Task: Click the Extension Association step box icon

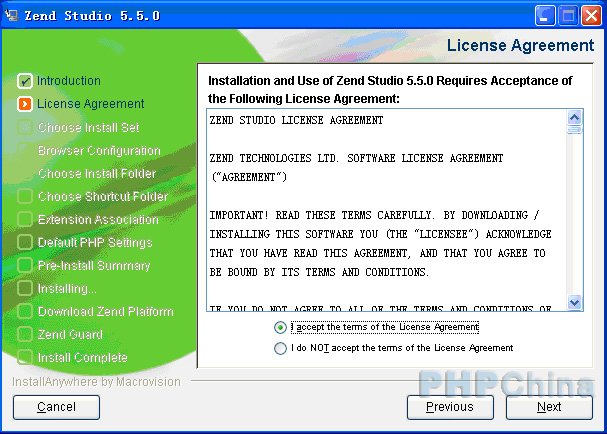Action: tap(25, 219)
